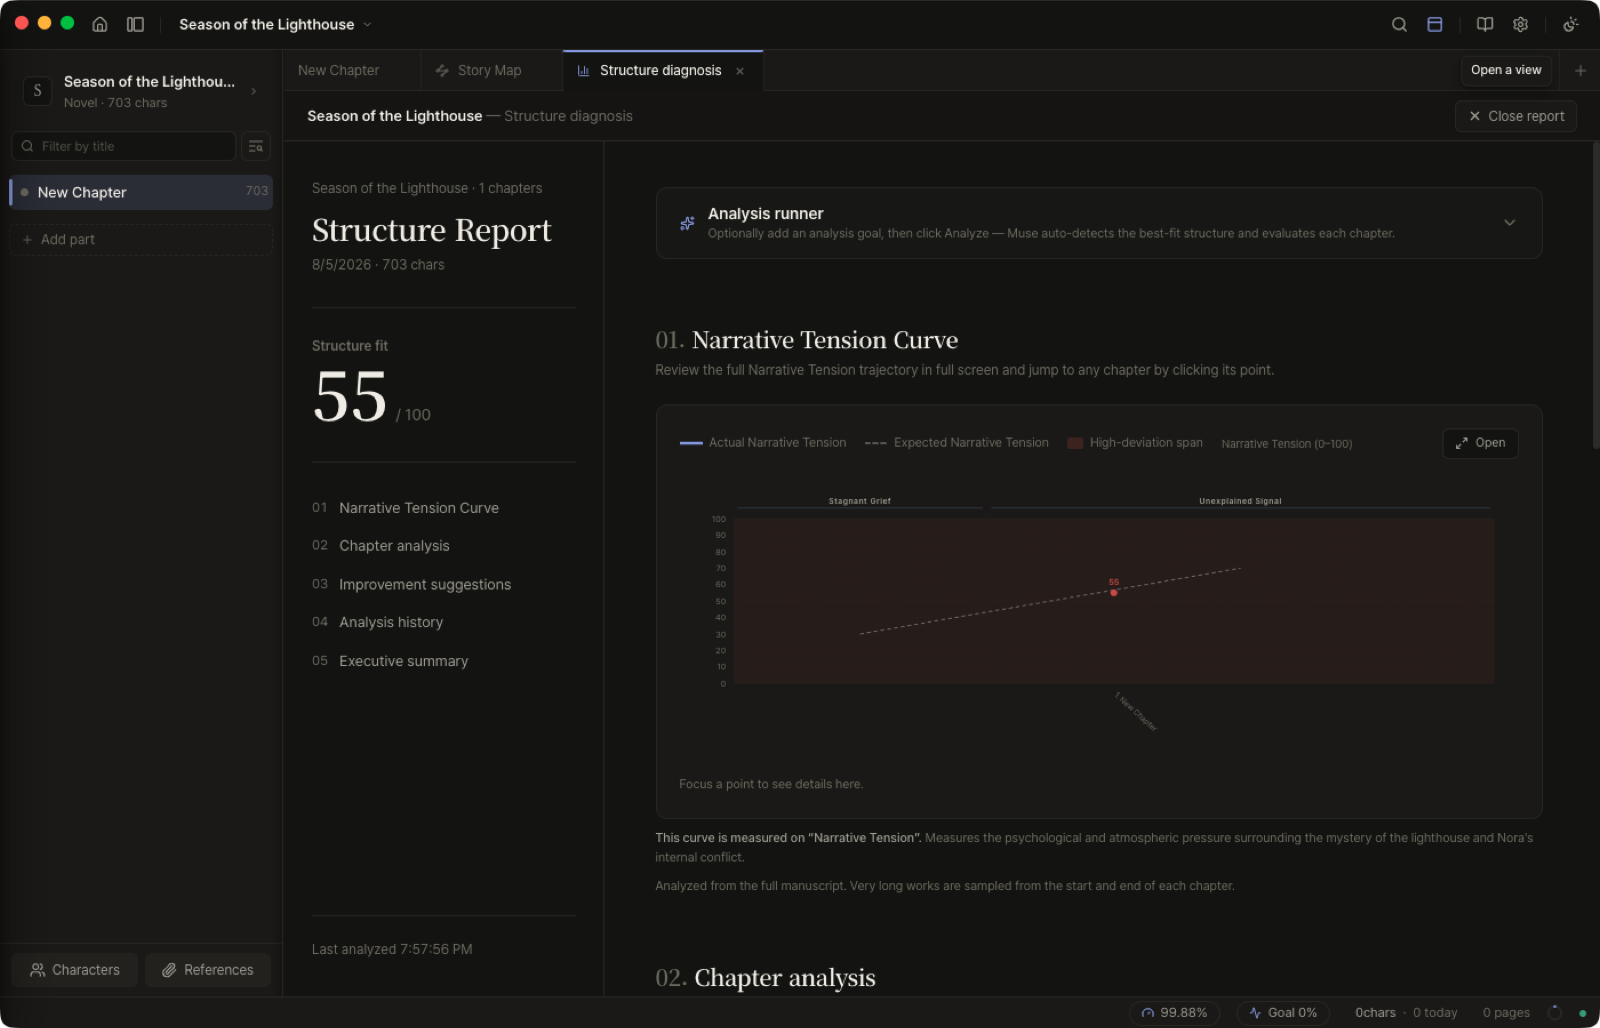Open the book reader icon

pyautogui.click(x=1485, y=24)
